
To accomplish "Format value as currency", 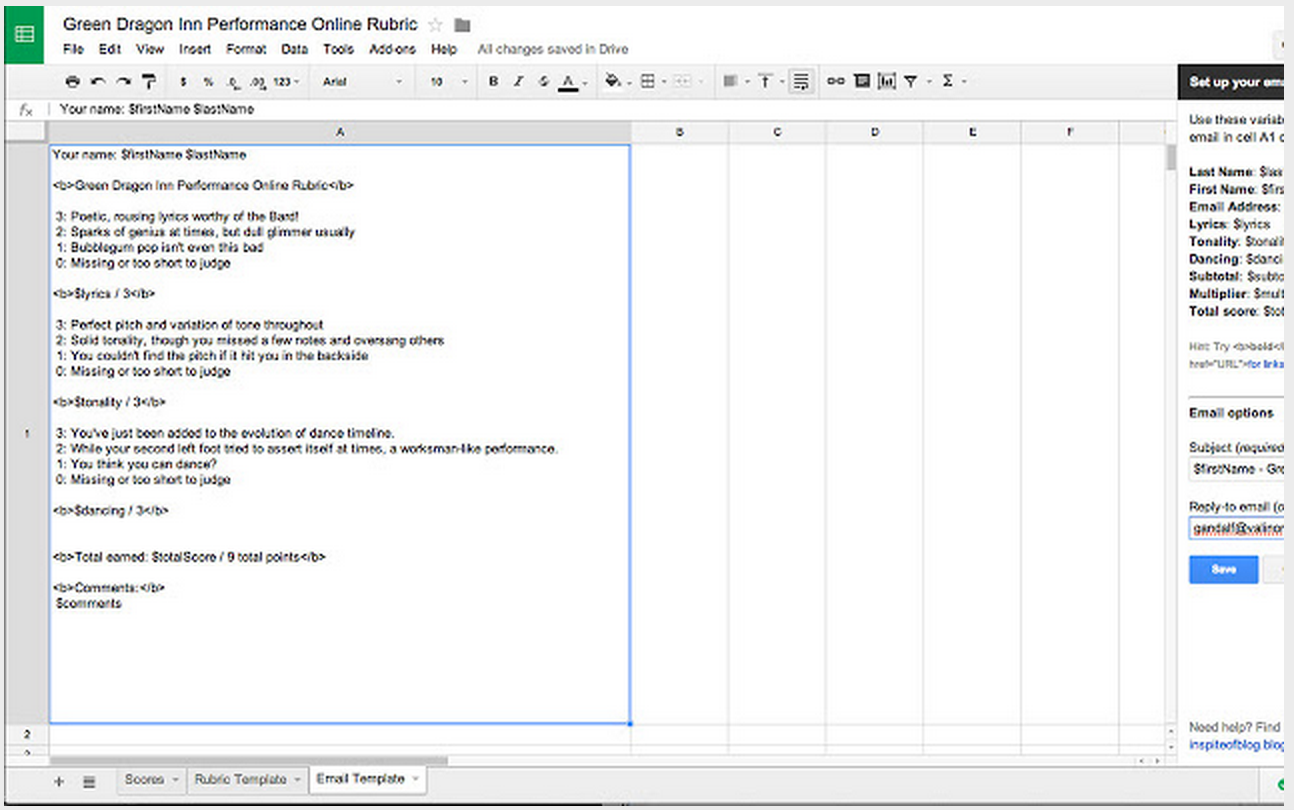I will click(x=184, y=81).
